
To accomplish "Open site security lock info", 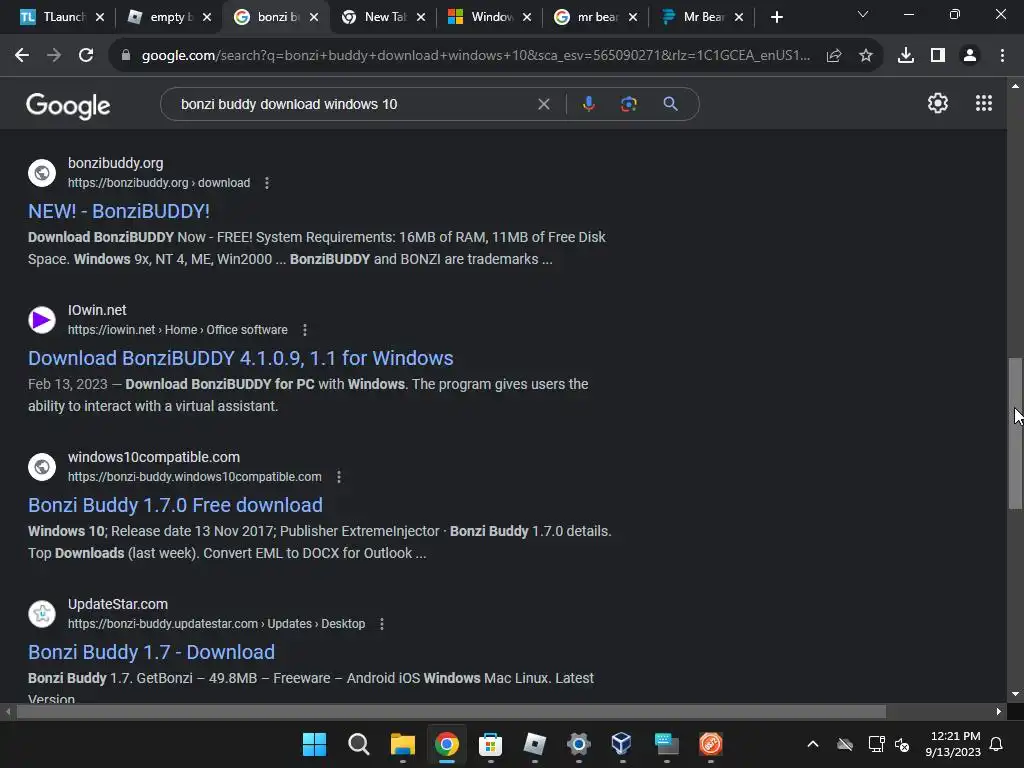I will 126,56.
